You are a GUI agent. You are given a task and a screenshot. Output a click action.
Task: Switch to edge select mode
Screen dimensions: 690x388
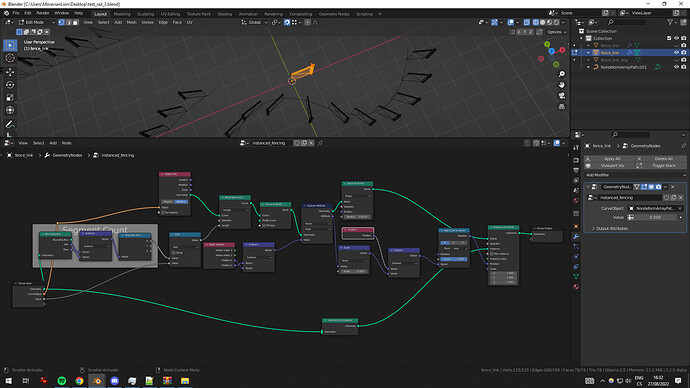pyautogui.click(x=69, y=22)
